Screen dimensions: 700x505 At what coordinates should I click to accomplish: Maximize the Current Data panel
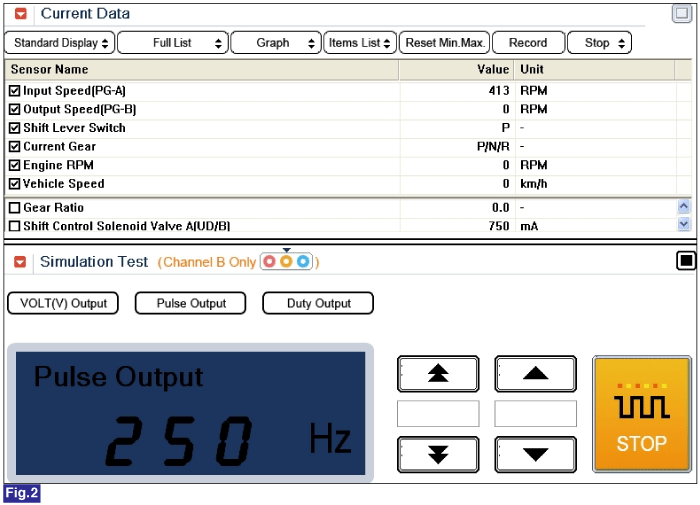tap(681, 13)
